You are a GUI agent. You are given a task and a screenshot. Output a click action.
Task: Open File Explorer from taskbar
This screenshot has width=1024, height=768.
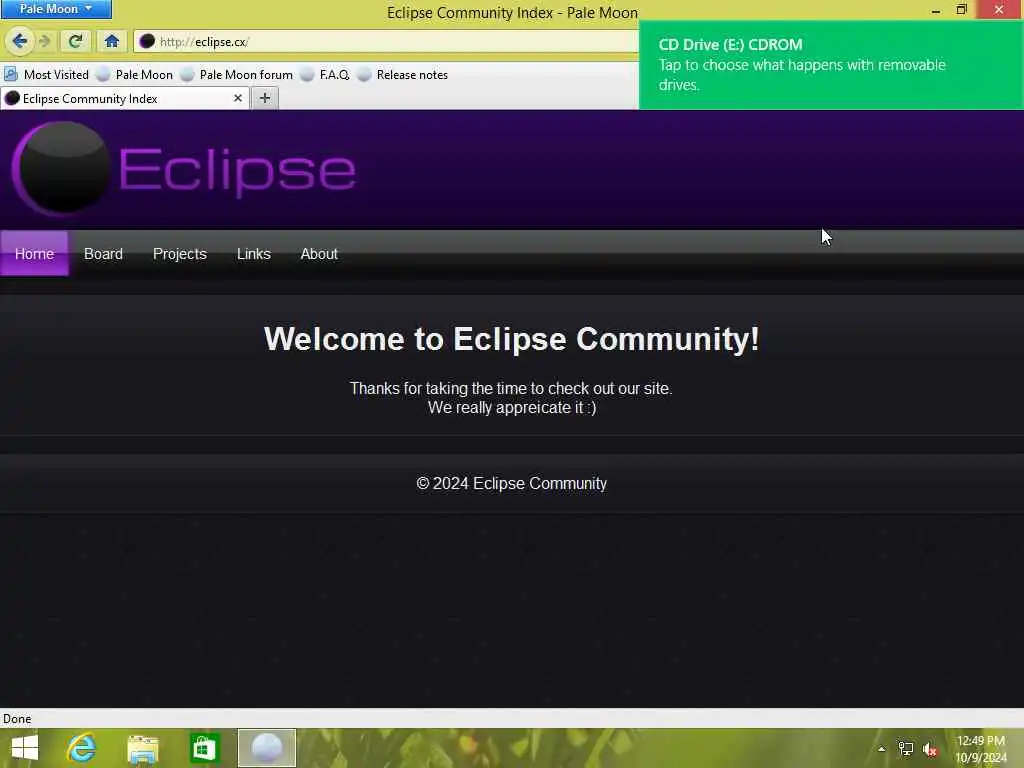tap(142, 748)
